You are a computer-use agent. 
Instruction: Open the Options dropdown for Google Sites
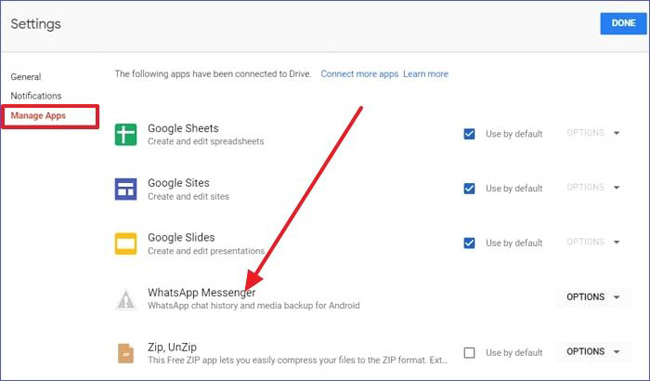[593, 187]
